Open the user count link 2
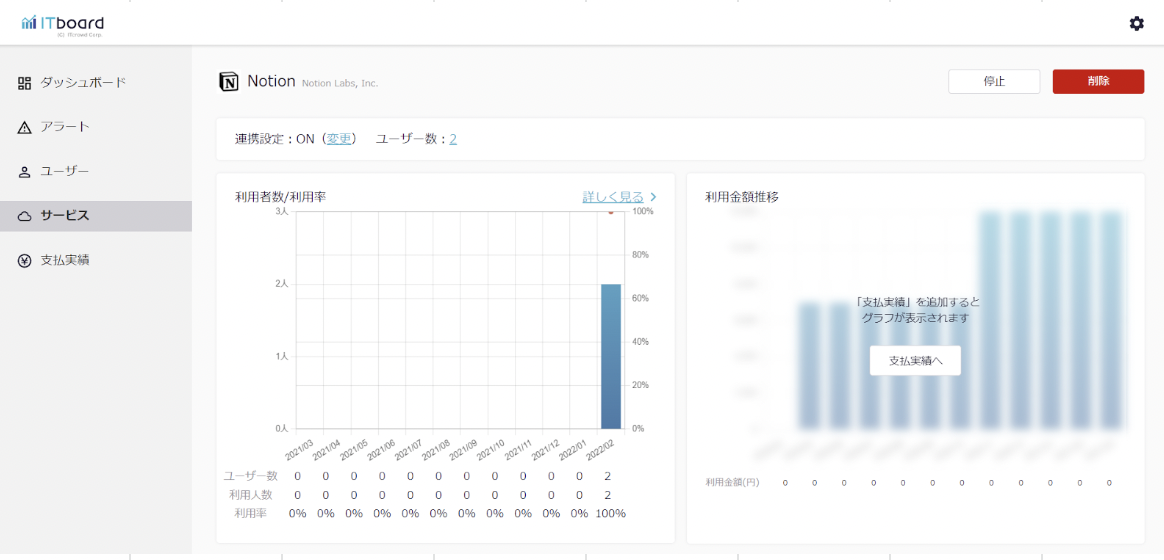This screenshot has width=1164, height=560. point(453,139)
